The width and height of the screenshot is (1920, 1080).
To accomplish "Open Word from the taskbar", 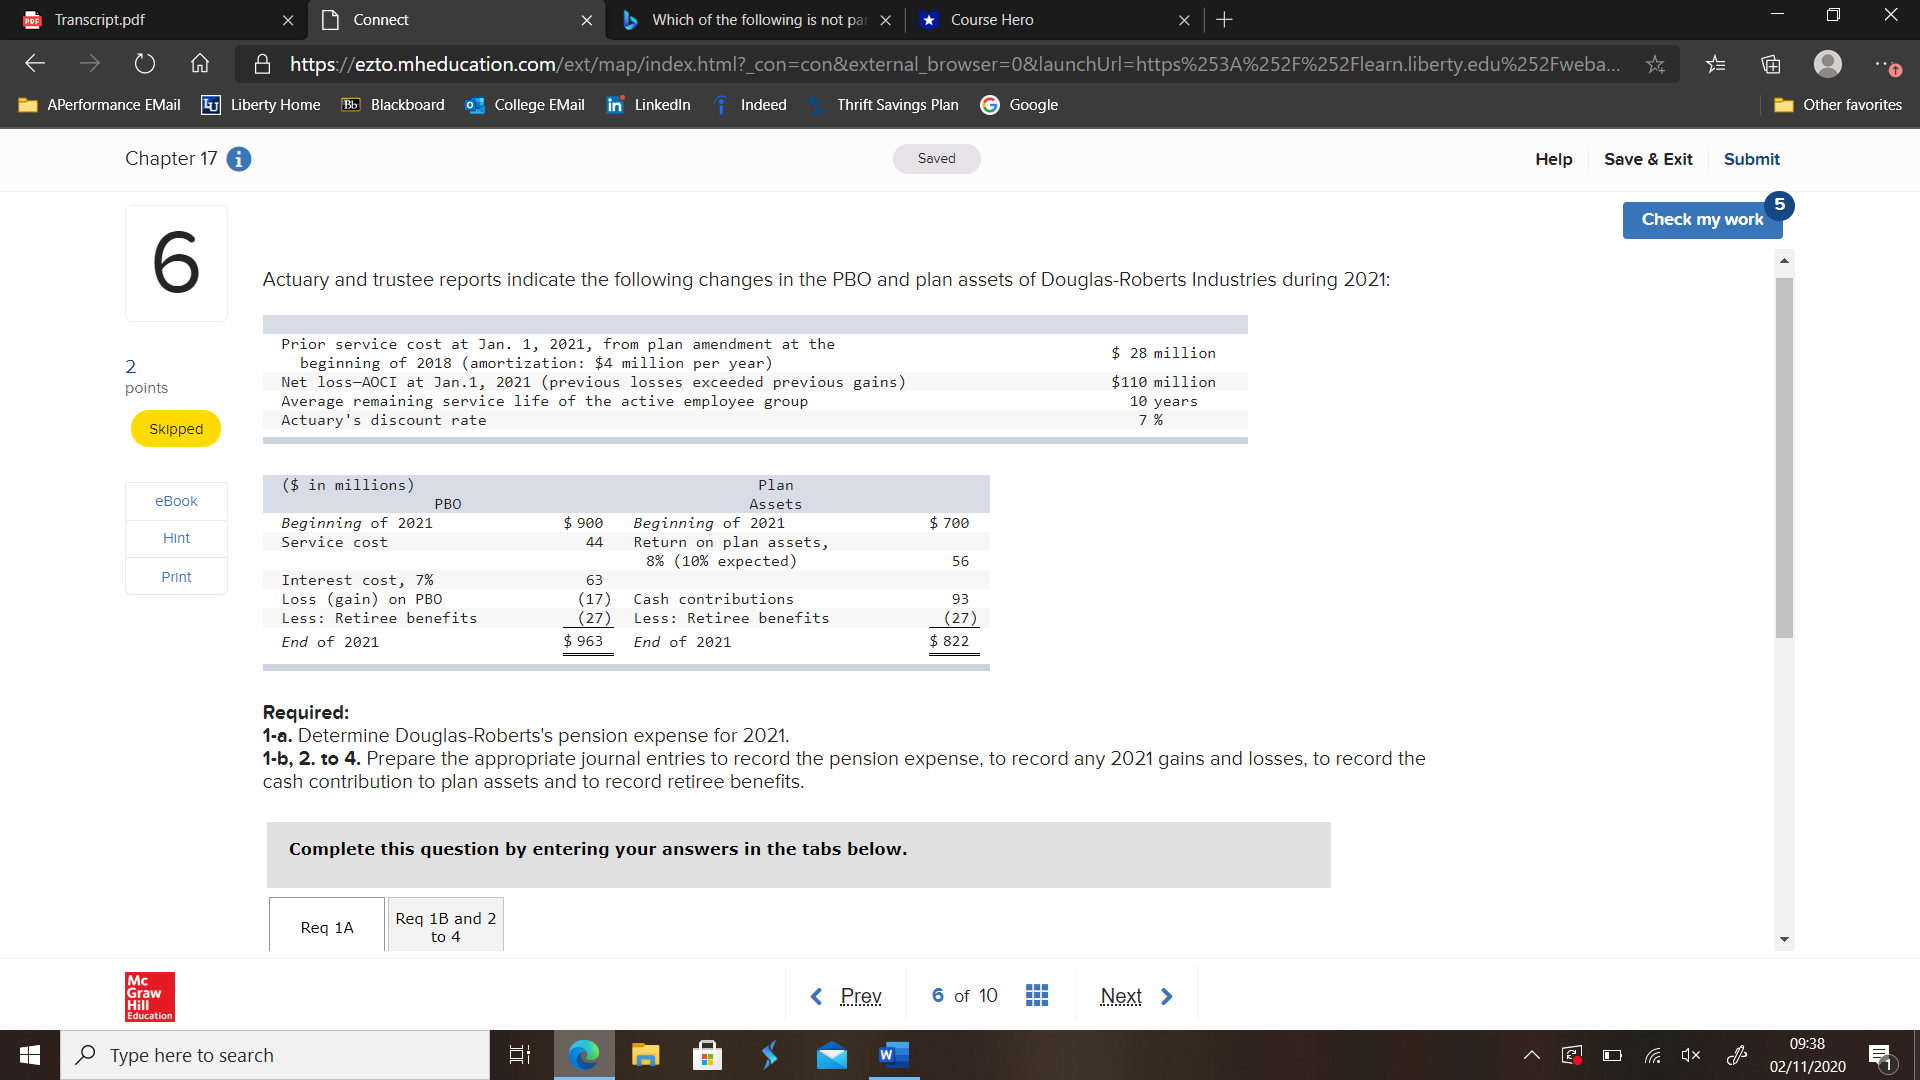I will 893,1055.
